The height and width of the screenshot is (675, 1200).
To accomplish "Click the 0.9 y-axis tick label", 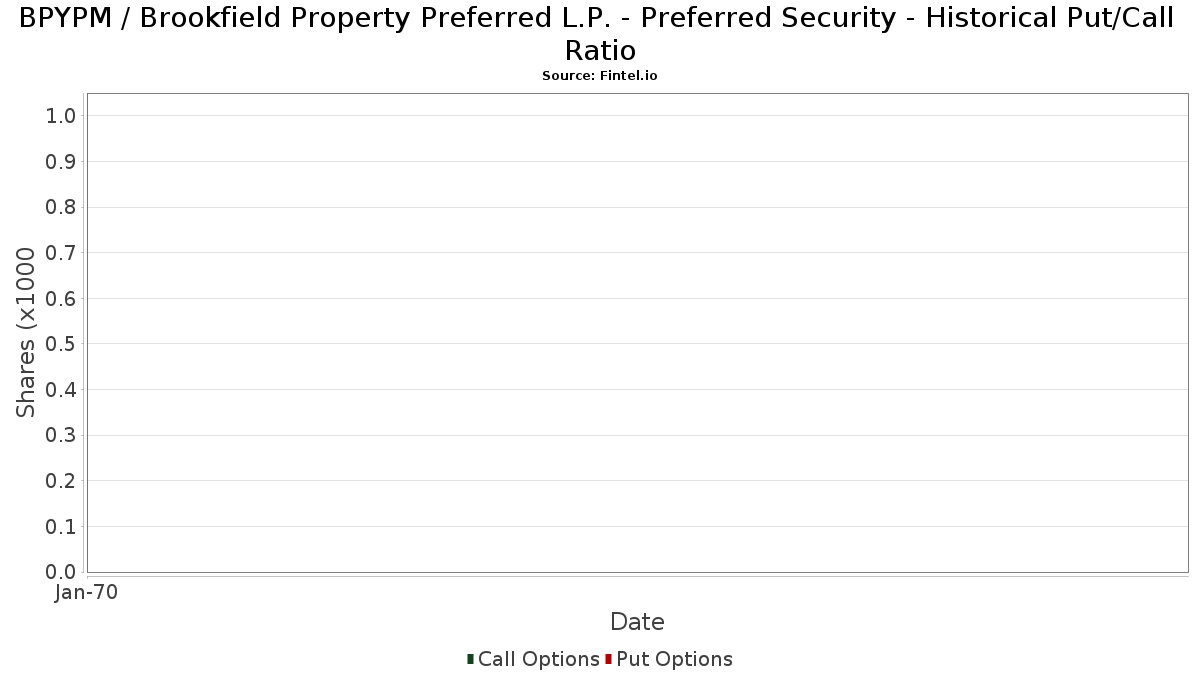I will pyautogui.click(x=61, y=162).
